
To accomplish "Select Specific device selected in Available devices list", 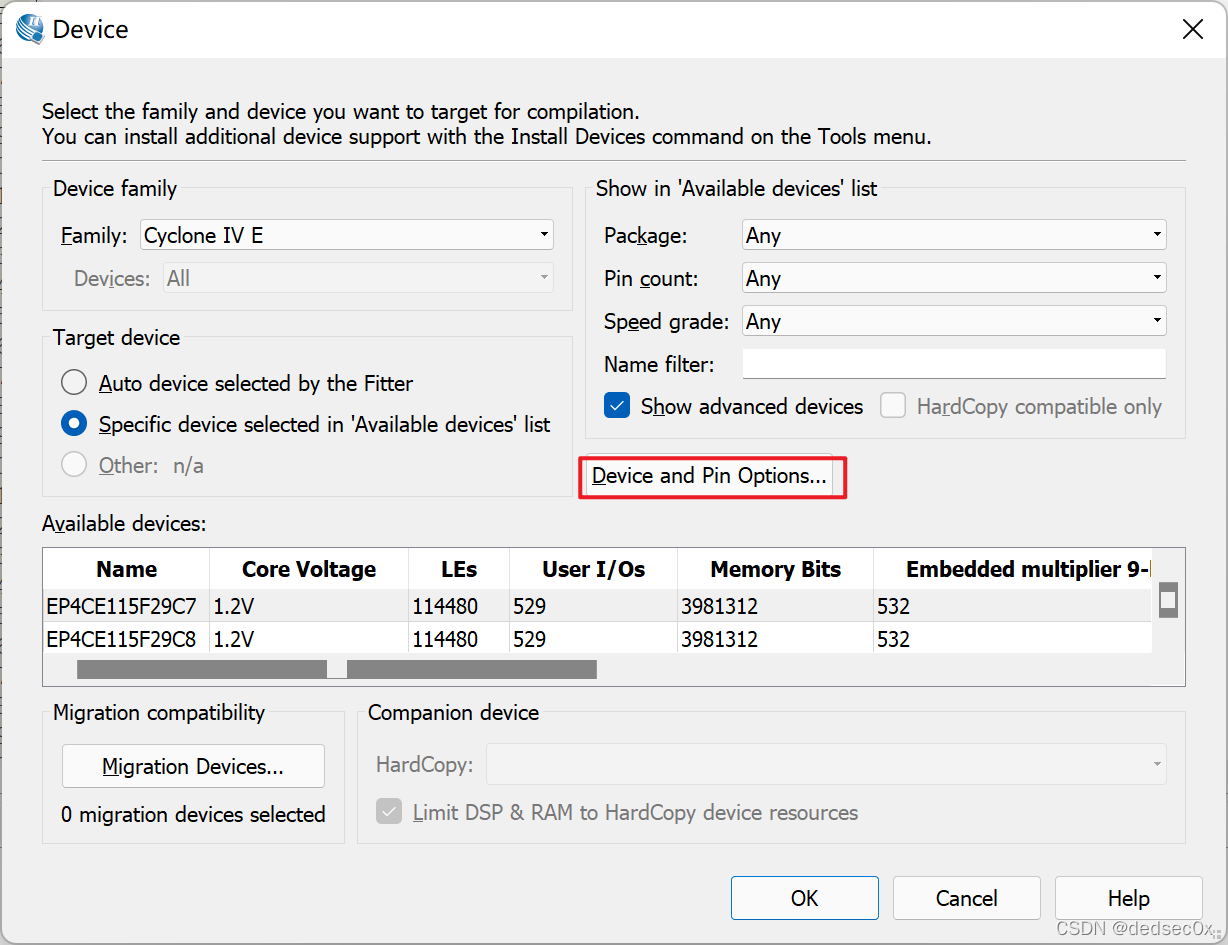I will (74, 424).
